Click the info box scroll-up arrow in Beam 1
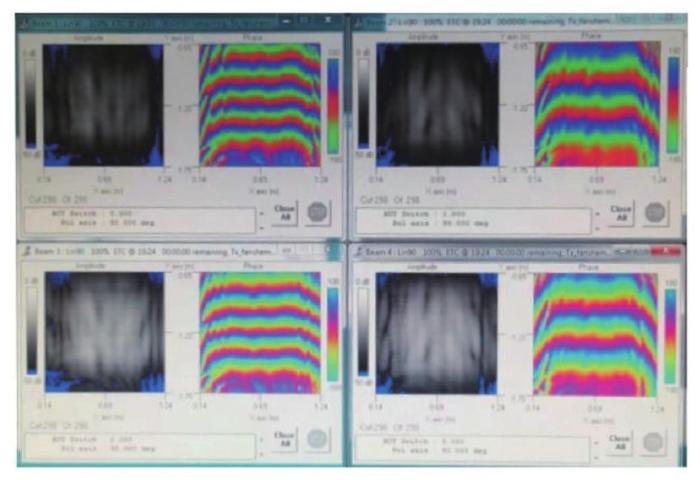The image size is (700, 480). tap(262, 213)
